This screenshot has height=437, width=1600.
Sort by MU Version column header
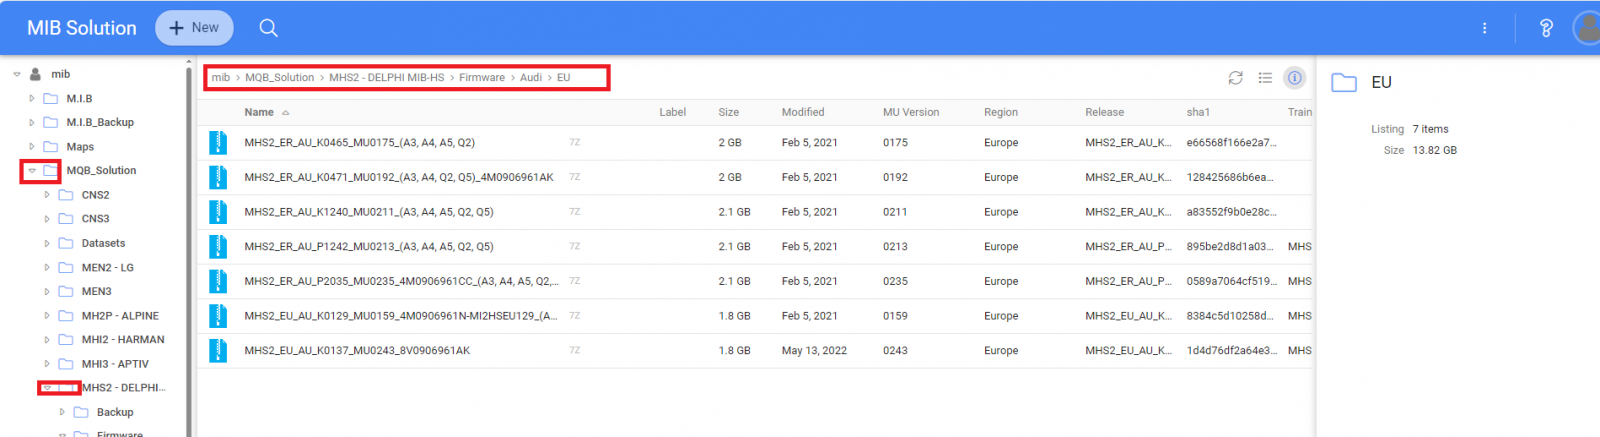(911, 112)
